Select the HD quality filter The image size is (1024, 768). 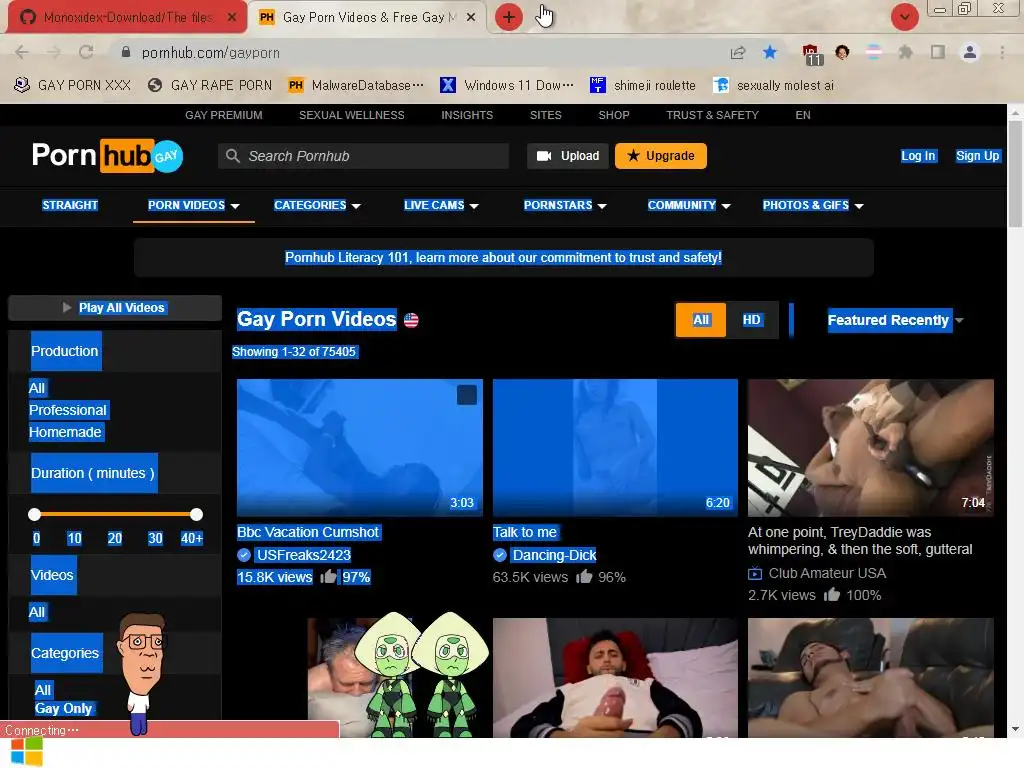[x=752, y=320]
